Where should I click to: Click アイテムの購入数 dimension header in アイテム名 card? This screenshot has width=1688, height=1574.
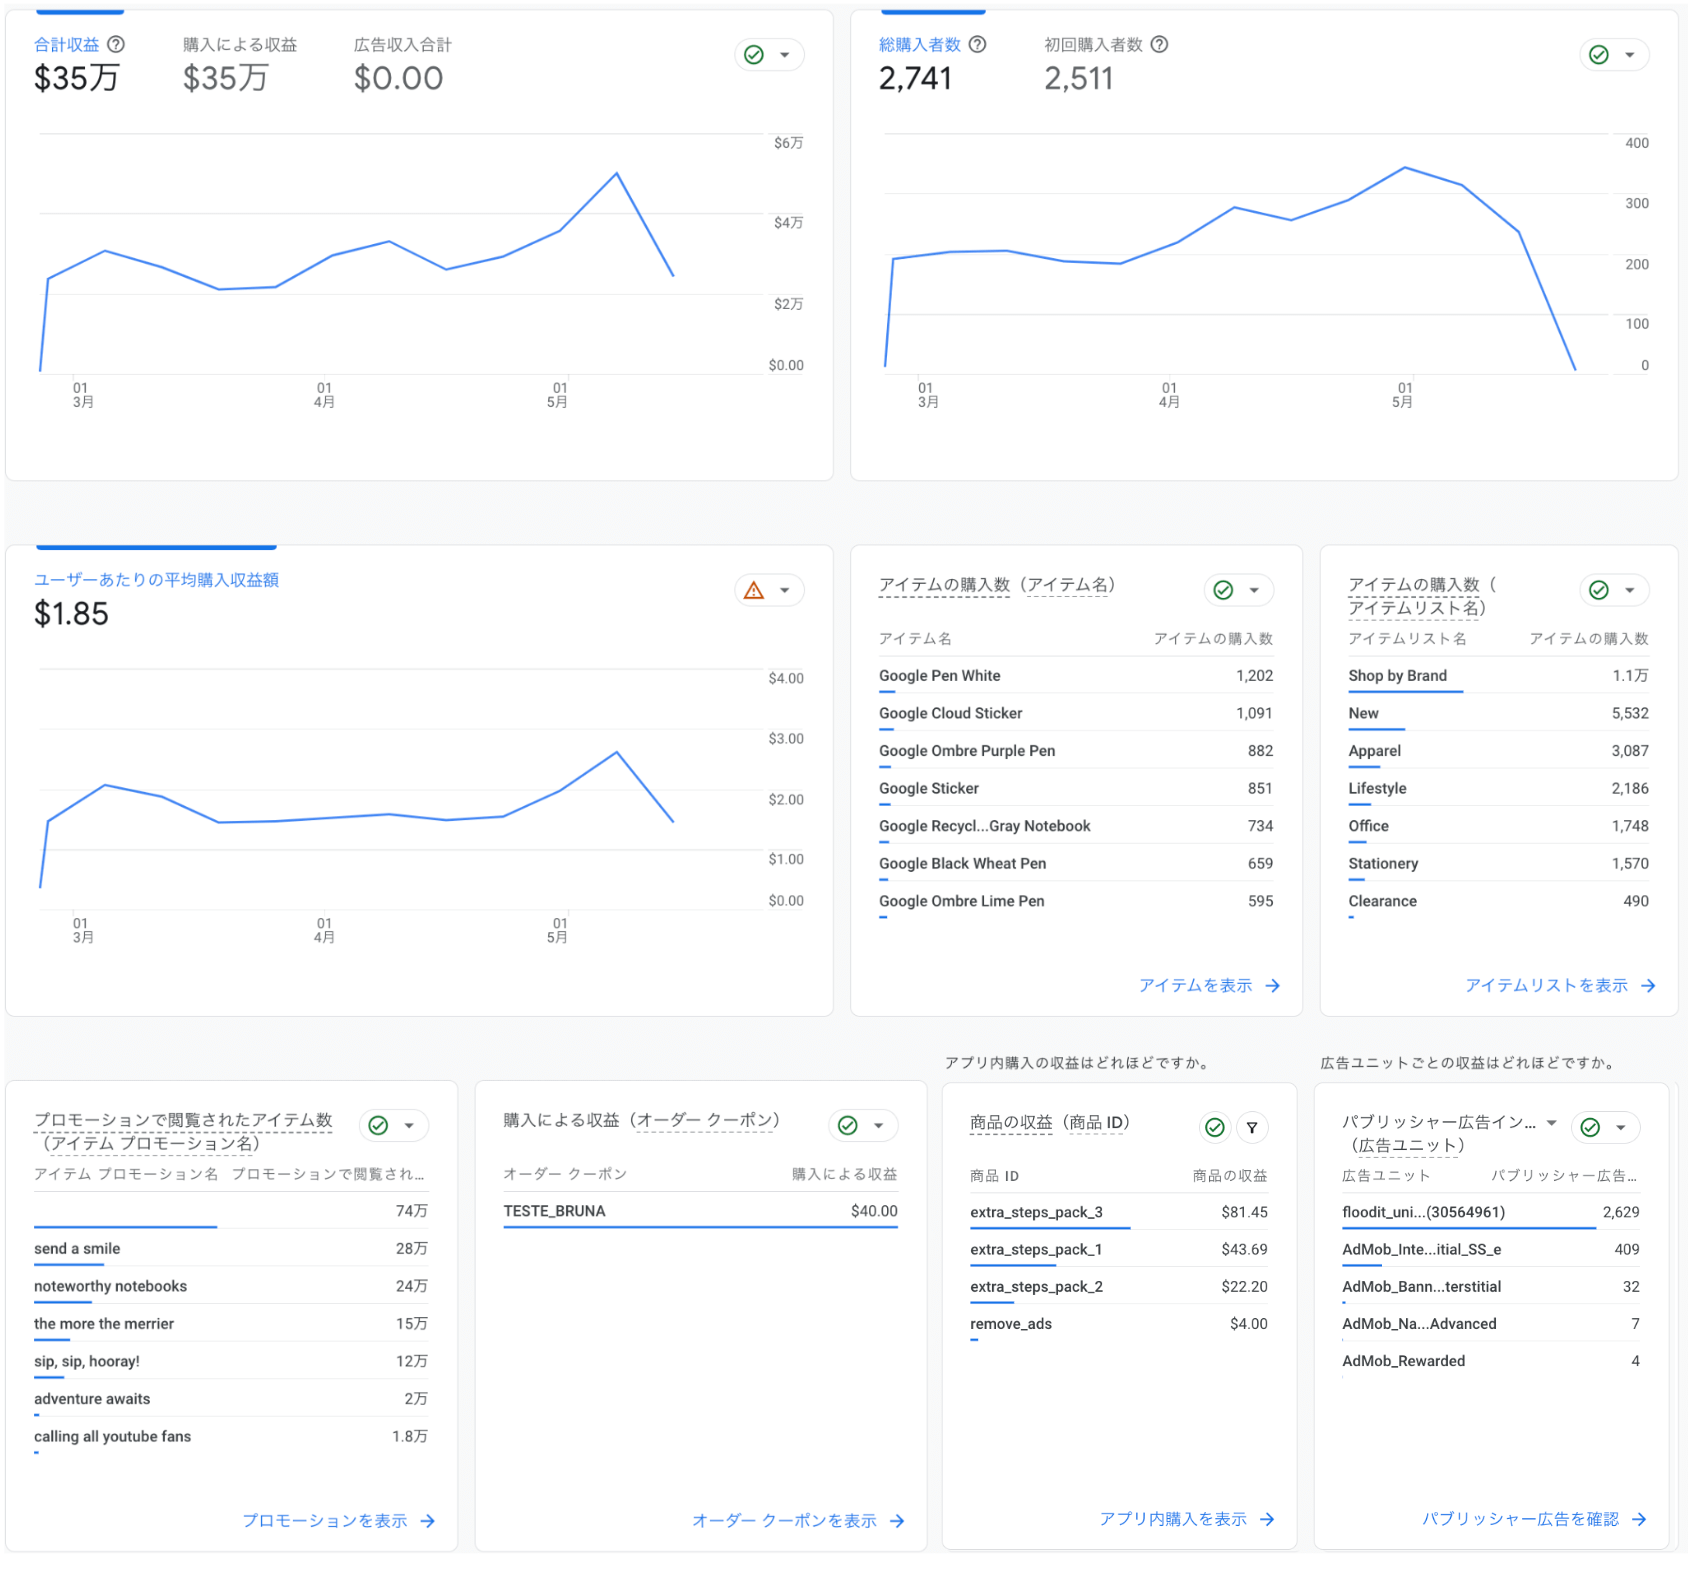click(1213, 638)
